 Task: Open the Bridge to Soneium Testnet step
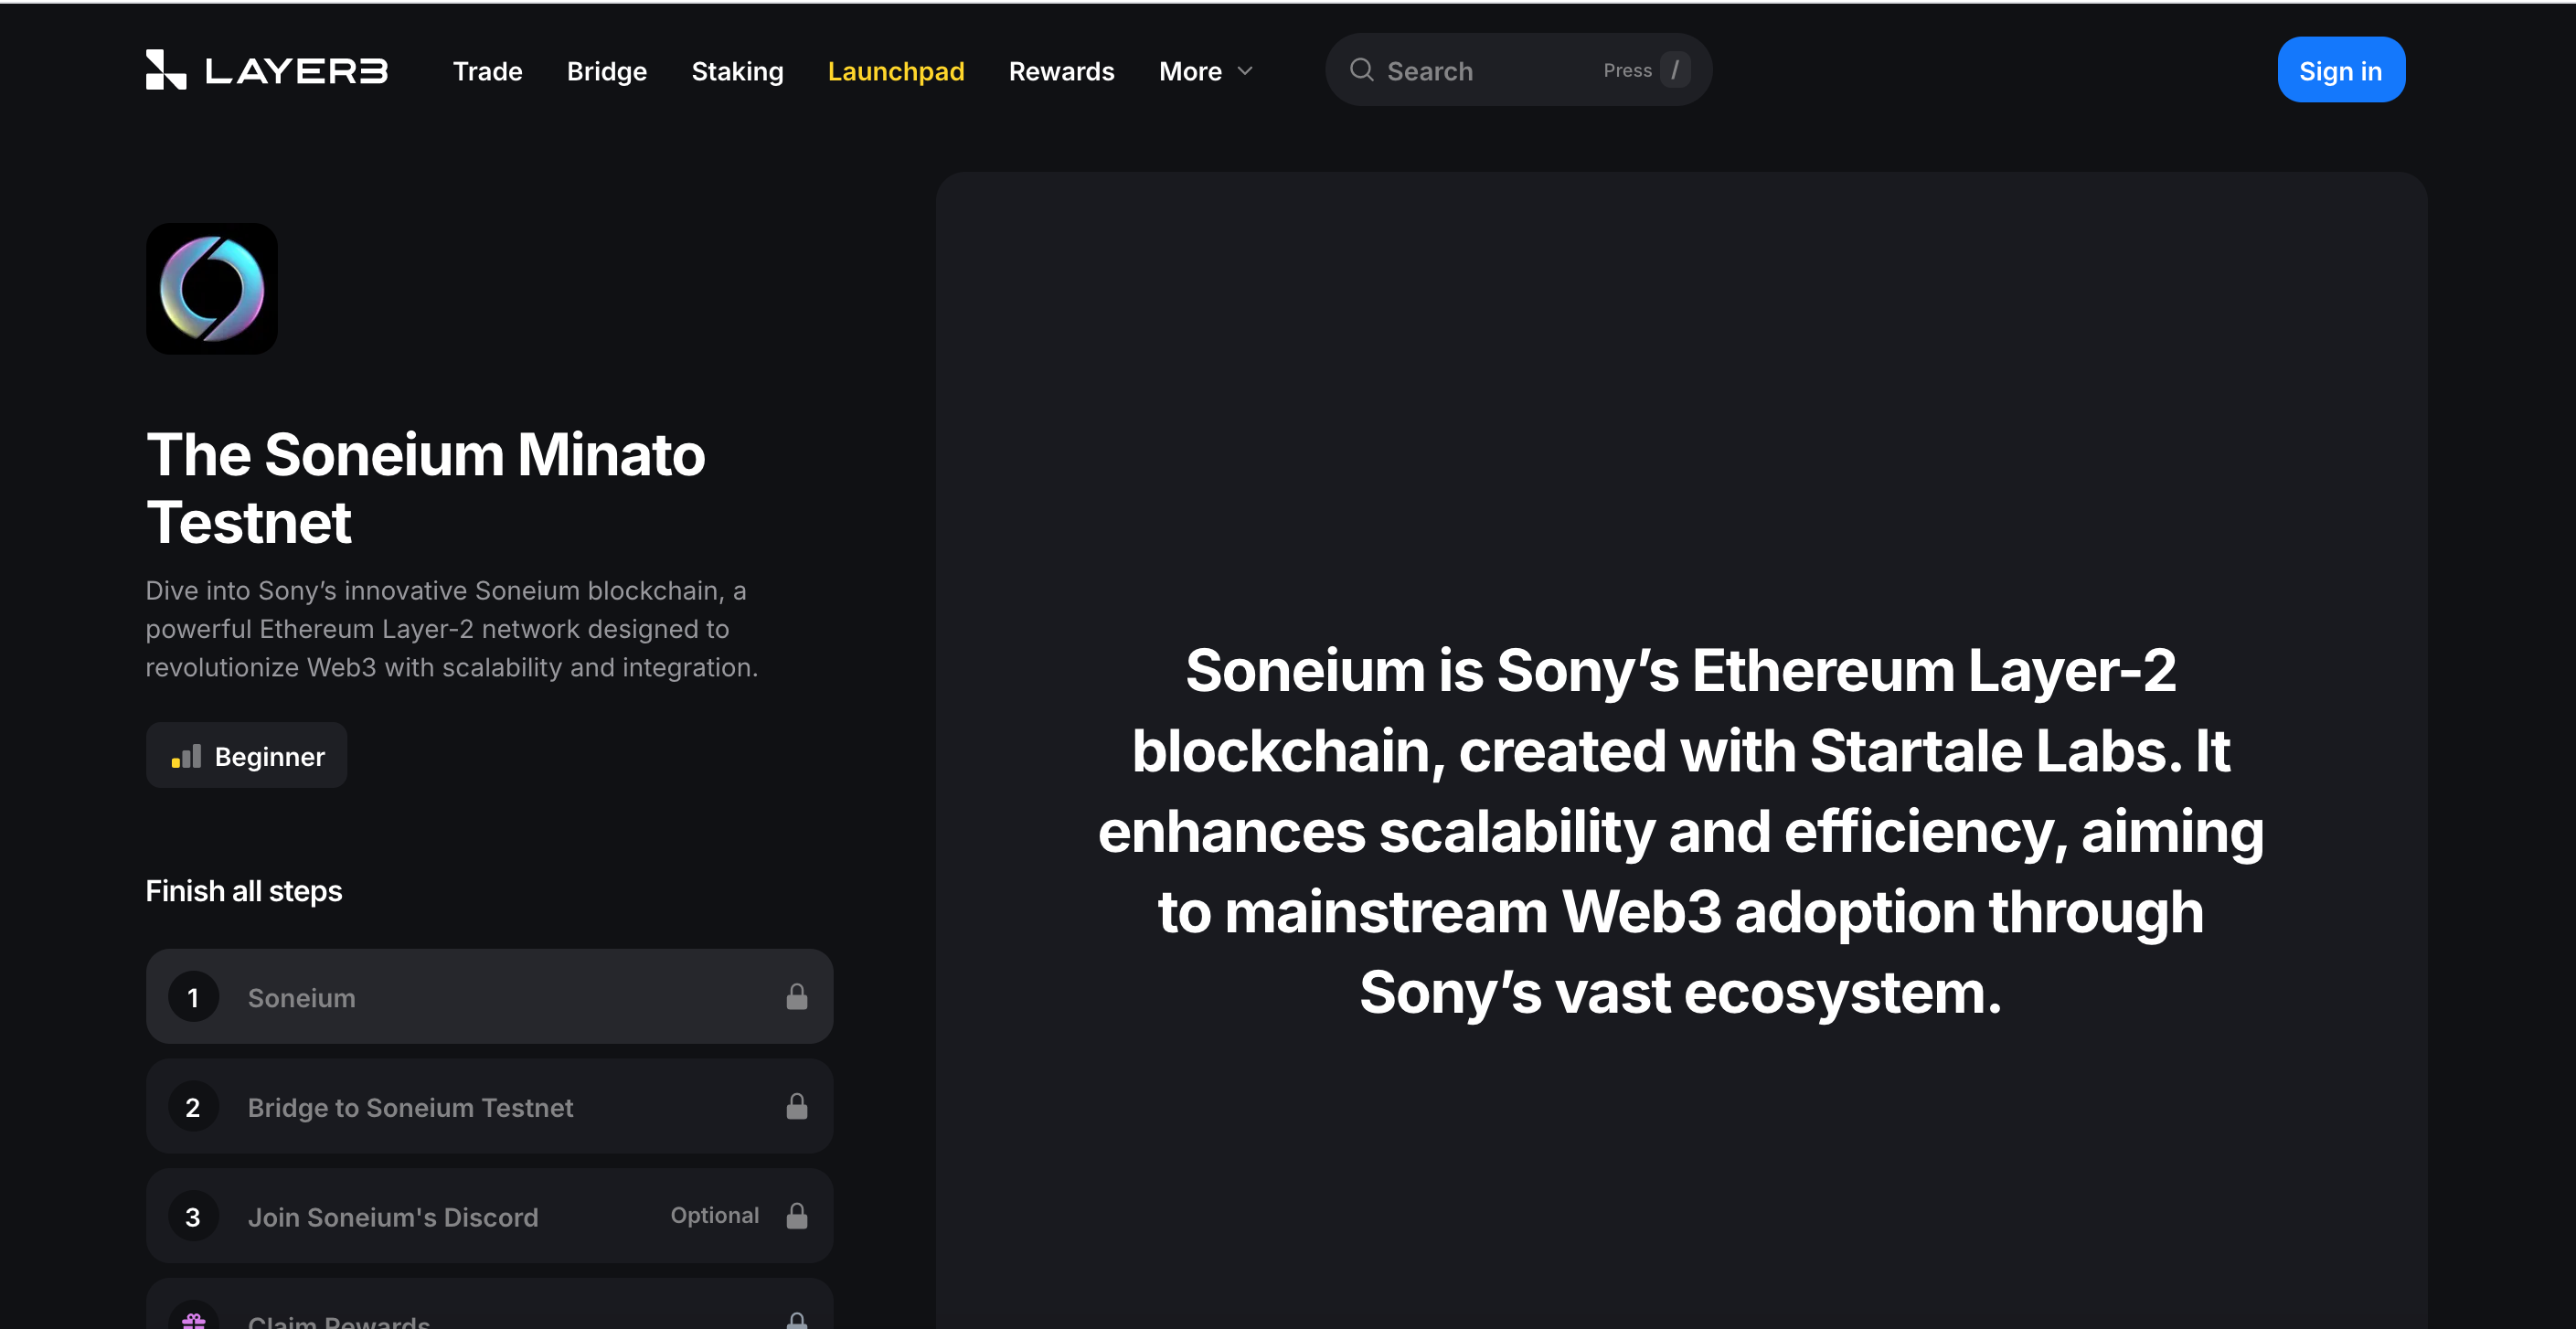tap(489, 1107)
